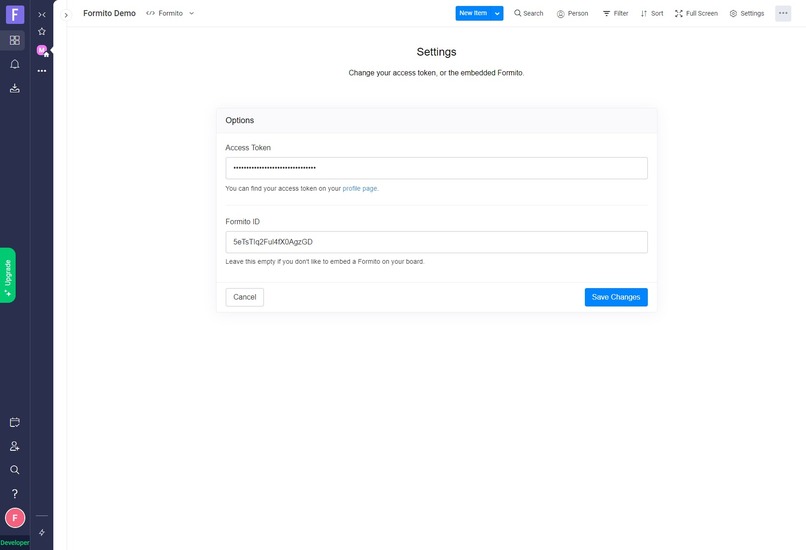Open the Filter option

pyautogui.click(x=615, y=13)
